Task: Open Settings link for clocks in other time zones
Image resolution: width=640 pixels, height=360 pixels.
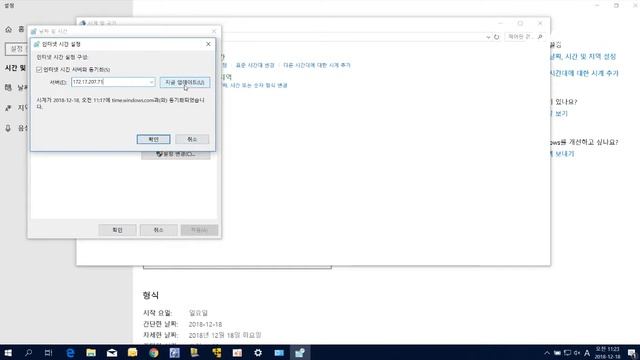Action: (x=584, y=73)
